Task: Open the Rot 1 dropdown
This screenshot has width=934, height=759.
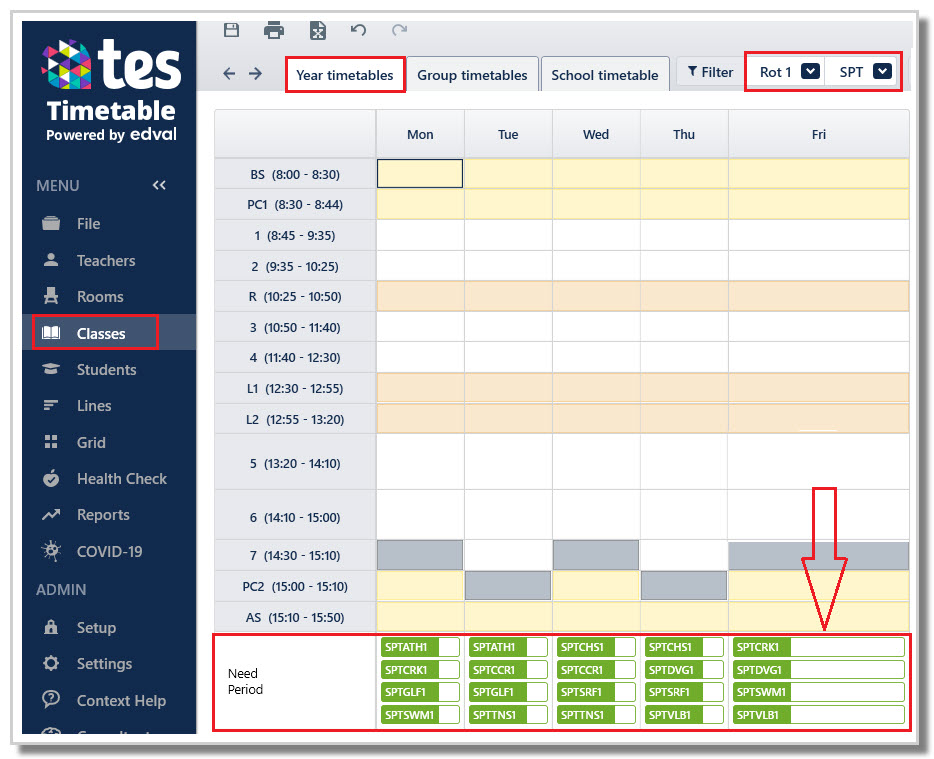Action: coord(811,71)
